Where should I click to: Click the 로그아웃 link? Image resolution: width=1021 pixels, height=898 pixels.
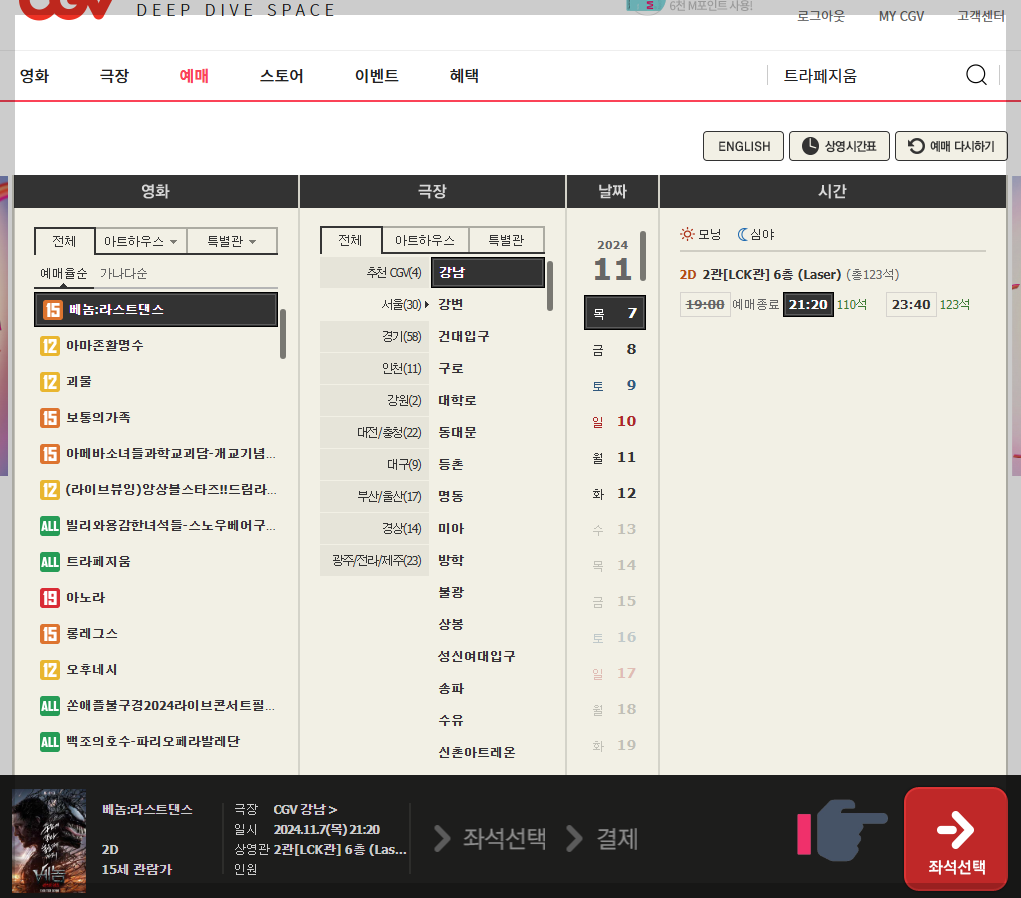820,16
